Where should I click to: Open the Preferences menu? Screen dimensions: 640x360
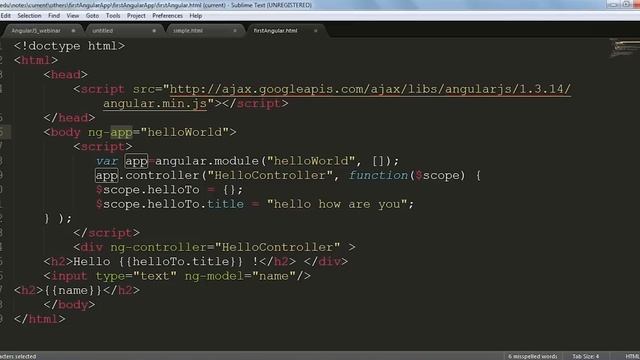[167, 16]
